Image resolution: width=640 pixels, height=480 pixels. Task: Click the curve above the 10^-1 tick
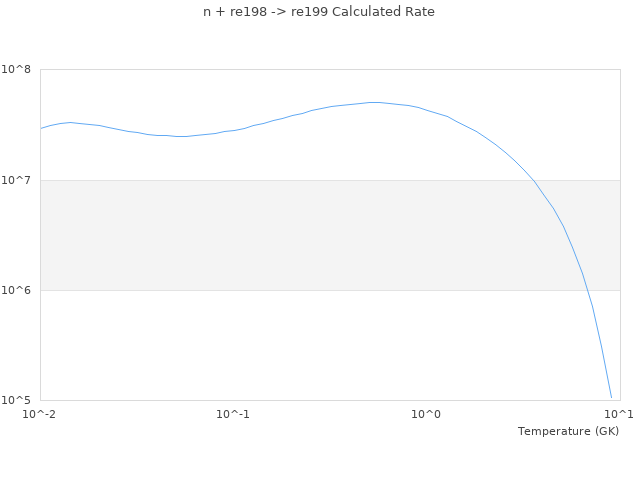(233, 130)
